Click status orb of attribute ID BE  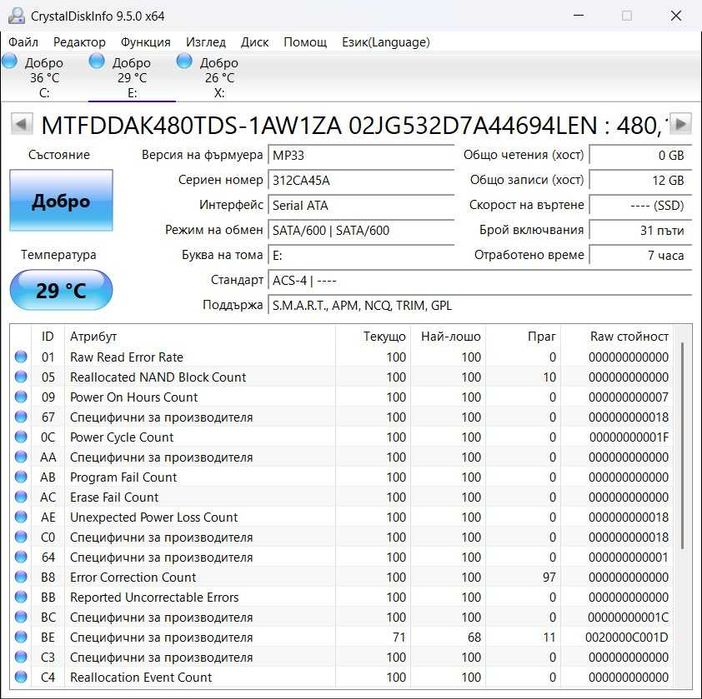point(21,637)
